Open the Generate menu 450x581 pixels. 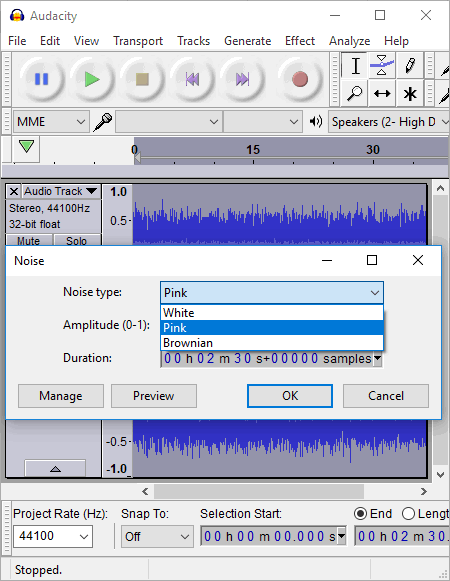(247, 41)
